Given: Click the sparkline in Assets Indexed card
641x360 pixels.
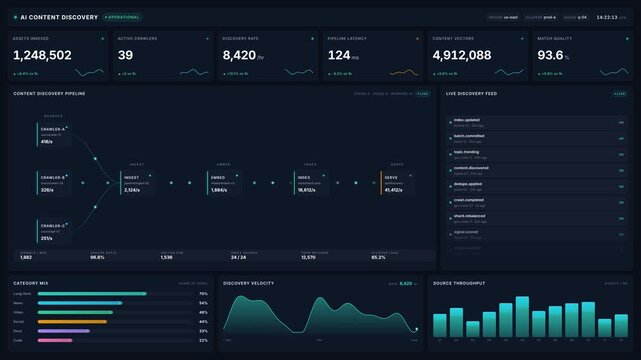Looking at the screenshot, I should 89,73.
